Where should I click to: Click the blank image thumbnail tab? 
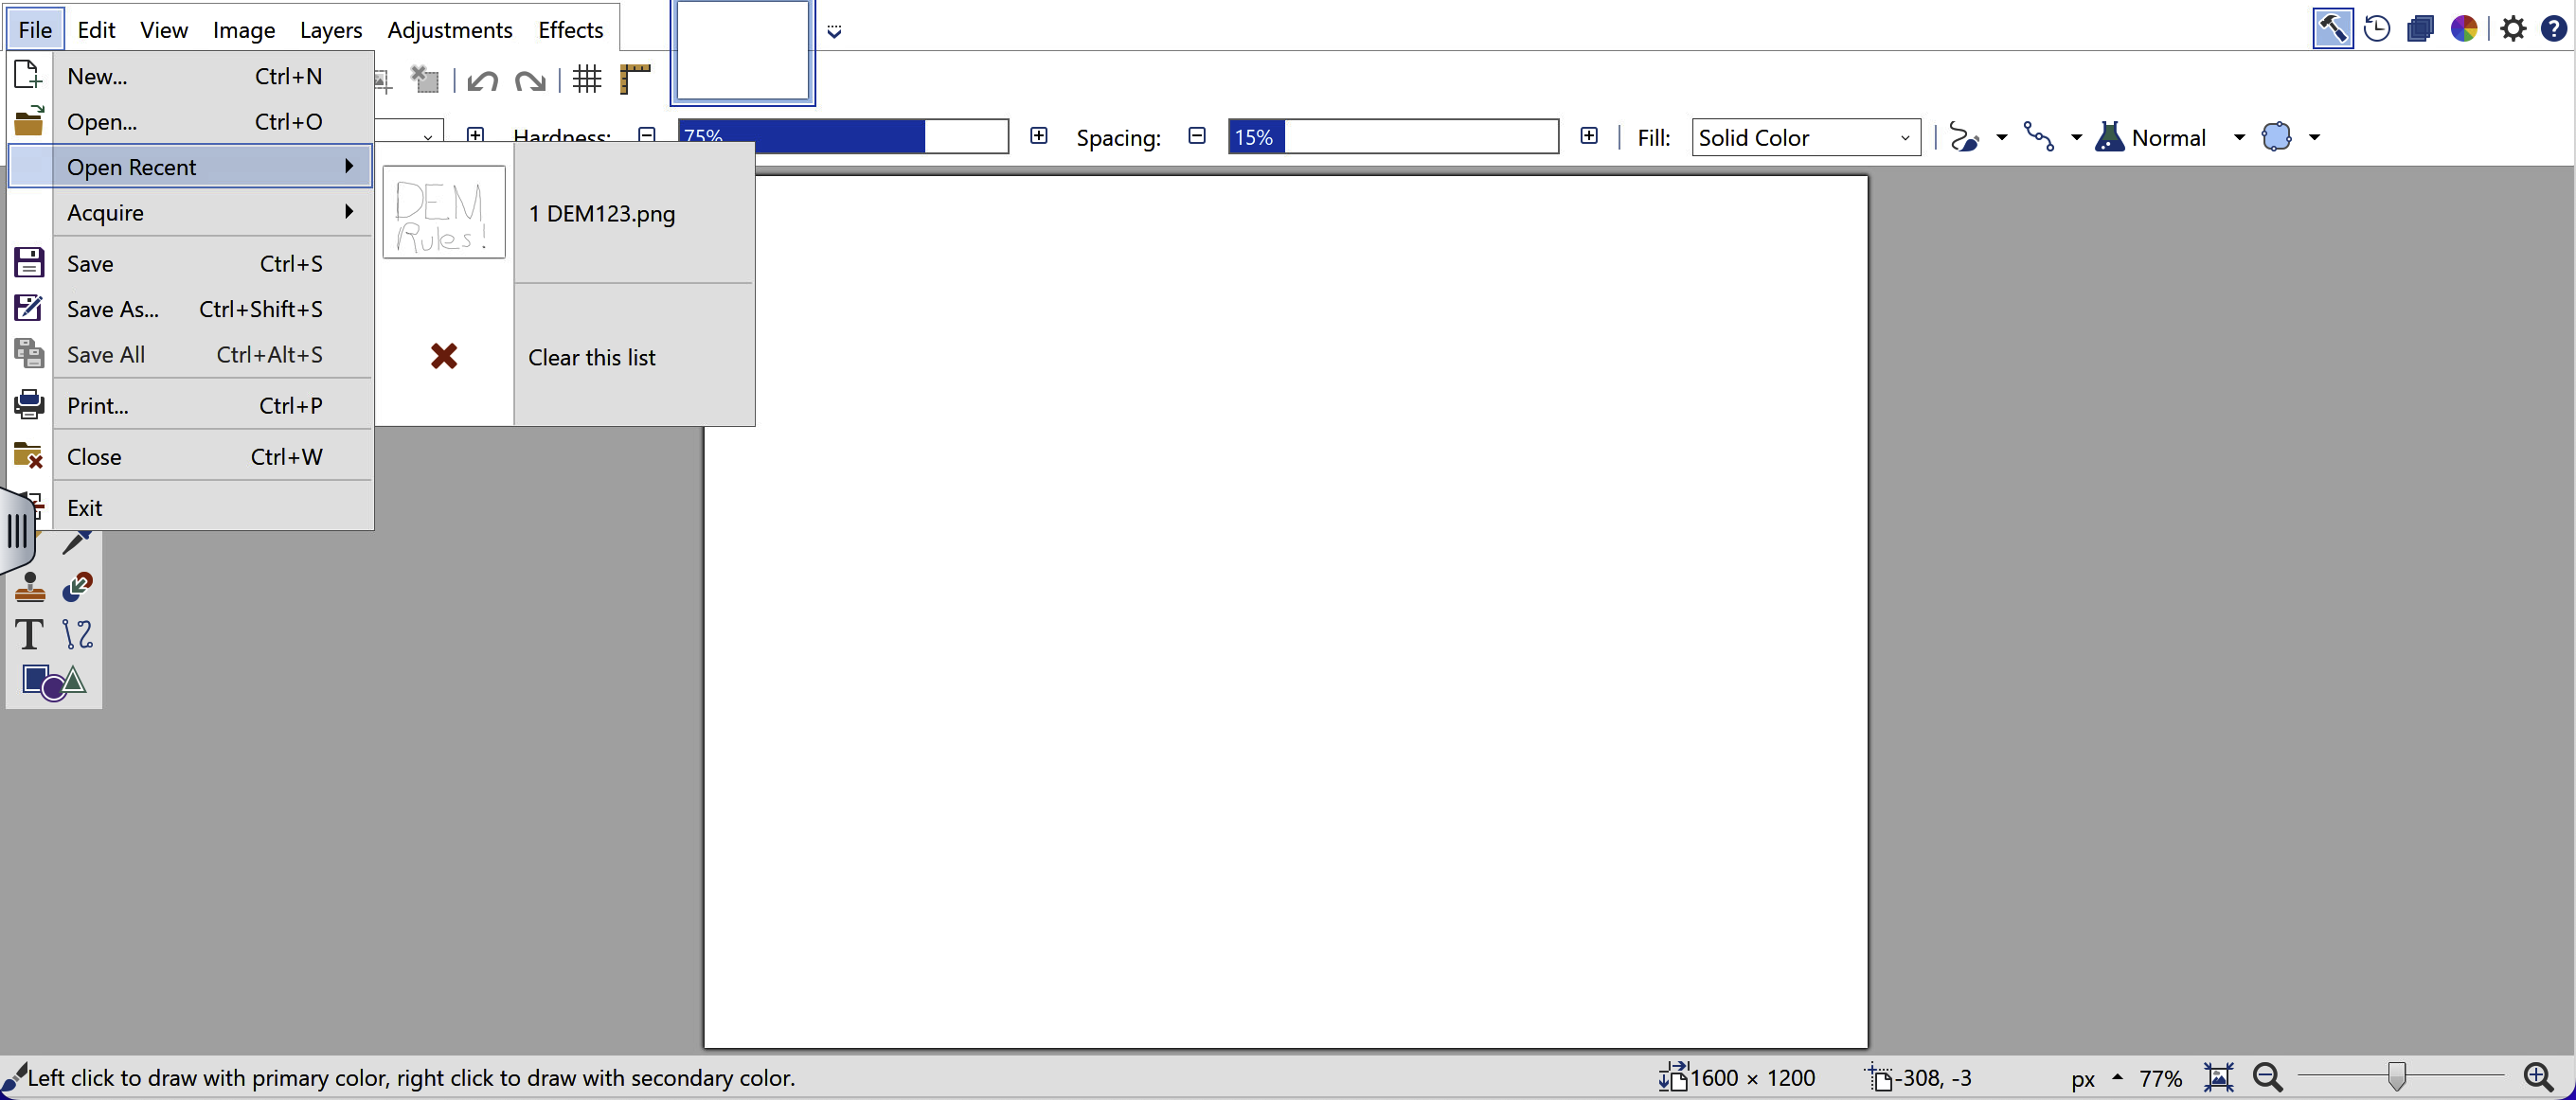click(x=742, y=50)
